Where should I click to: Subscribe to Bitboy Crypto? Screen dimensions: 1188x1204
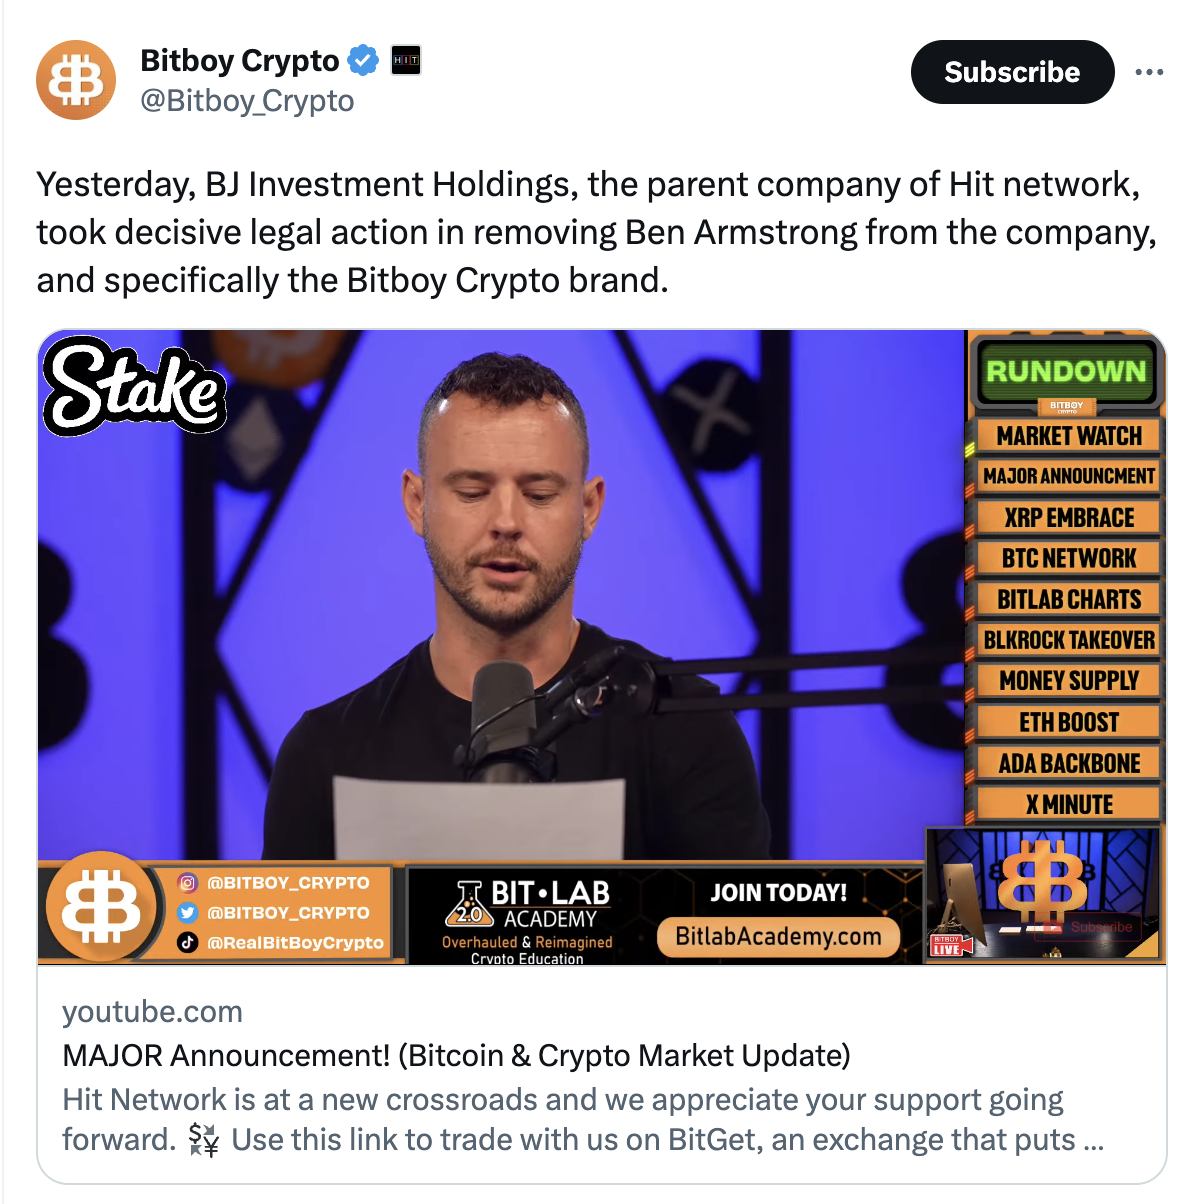coord(1012,72)
